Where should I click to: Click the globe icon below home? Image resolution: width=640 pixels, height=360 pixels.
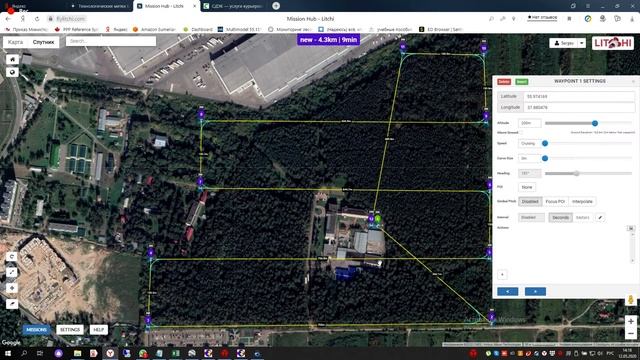[x=12, y=72]
